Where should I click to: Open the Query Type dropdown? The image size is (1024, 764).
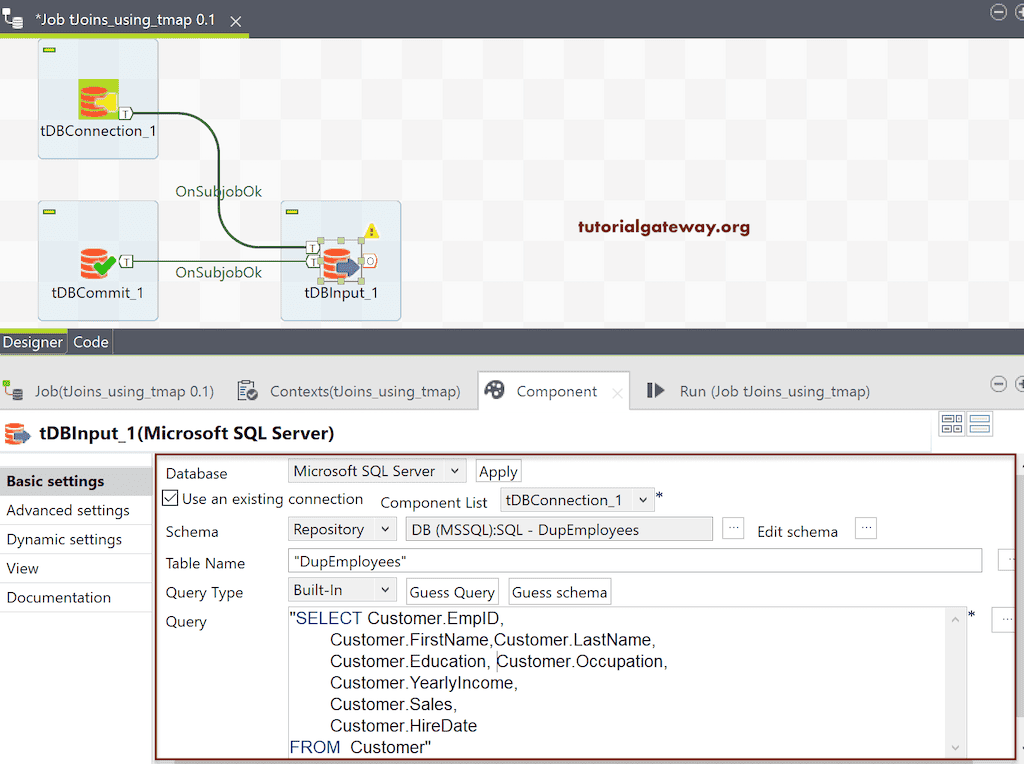pyautogui.click(x=343, y=591)
